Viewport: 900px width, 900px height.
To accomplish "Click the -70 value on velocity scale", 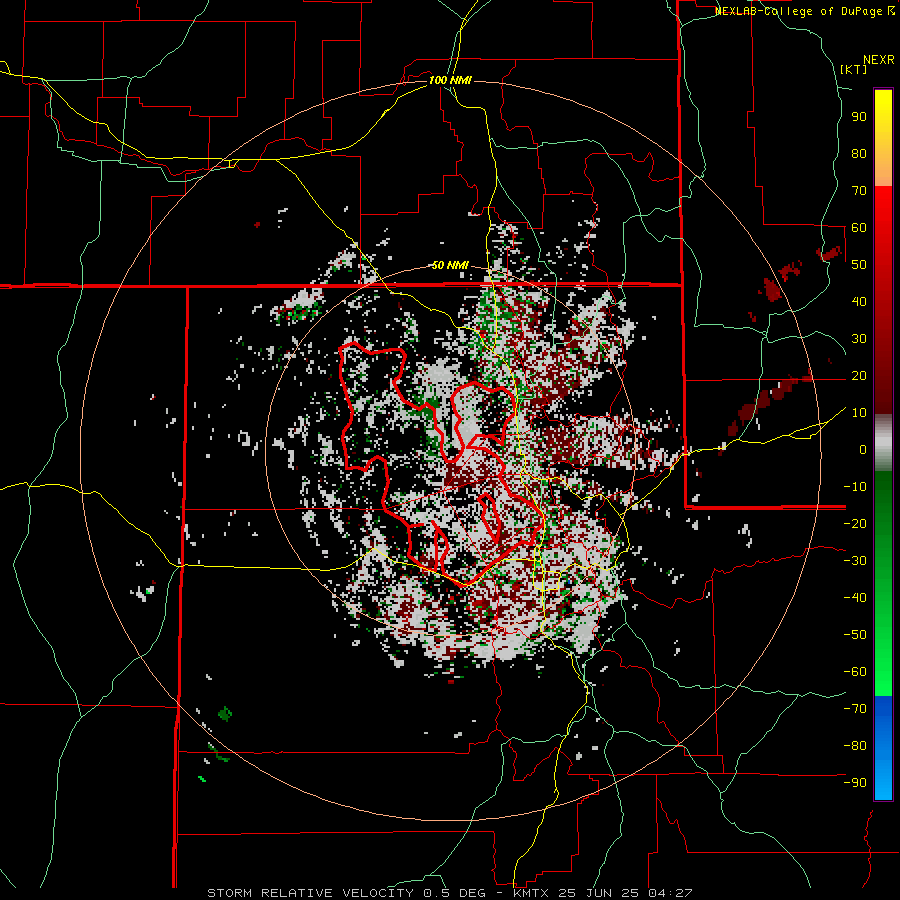I will (855, 708).
